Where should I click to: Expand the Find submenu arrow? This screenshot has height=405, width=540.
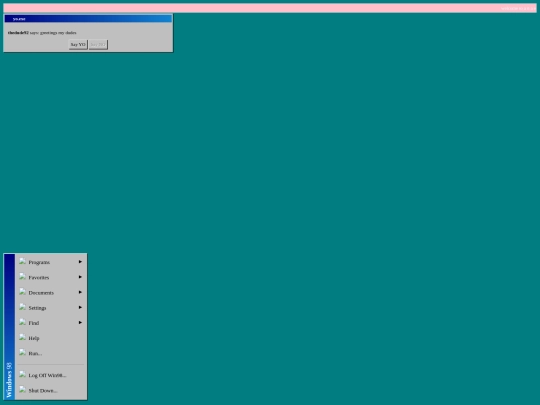click(x=80, y=322)
